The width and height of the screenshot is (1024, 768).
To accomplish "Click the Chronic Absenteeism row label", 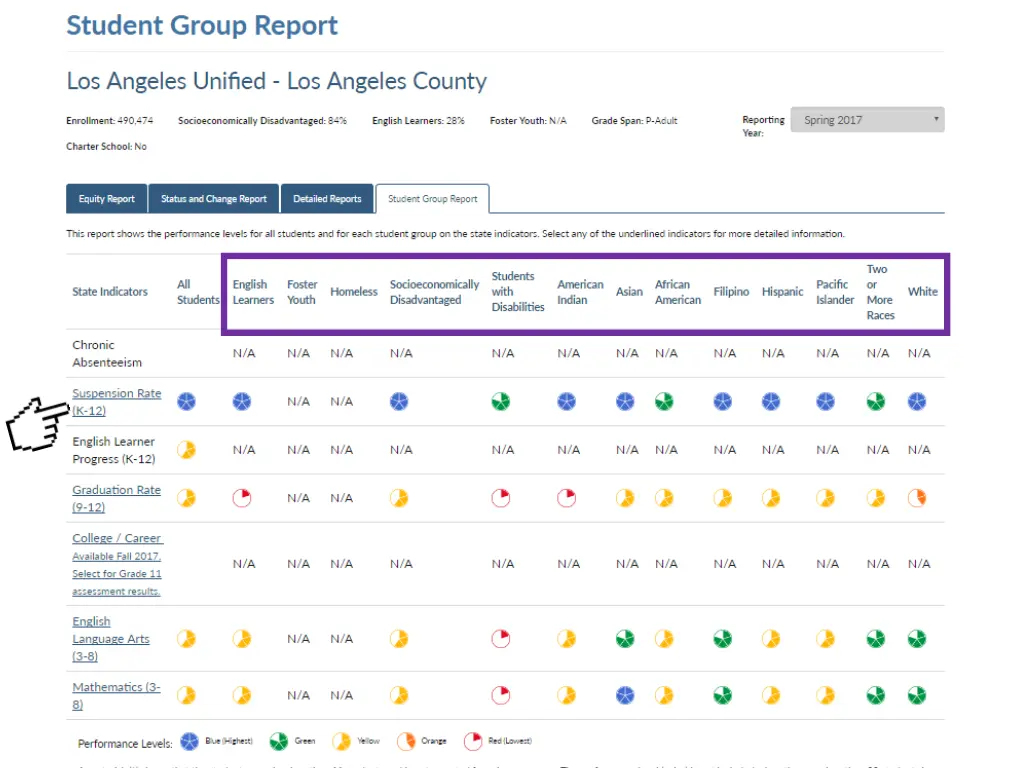I will pyautogui.click(x=107, y=353).
